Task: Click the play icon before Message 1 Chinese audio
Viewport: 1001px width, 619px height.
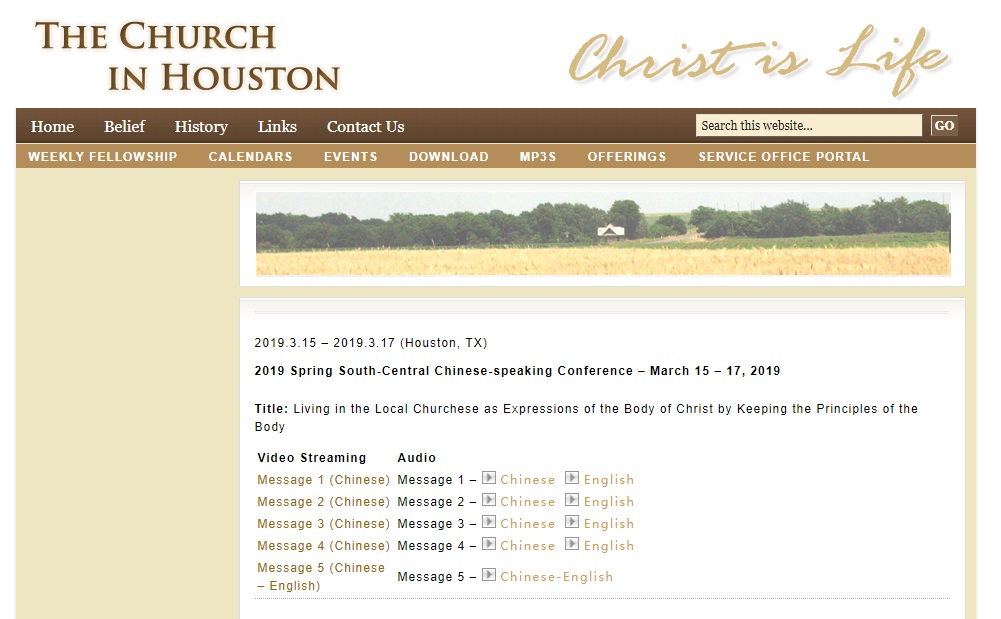Action: pos(489,478)
